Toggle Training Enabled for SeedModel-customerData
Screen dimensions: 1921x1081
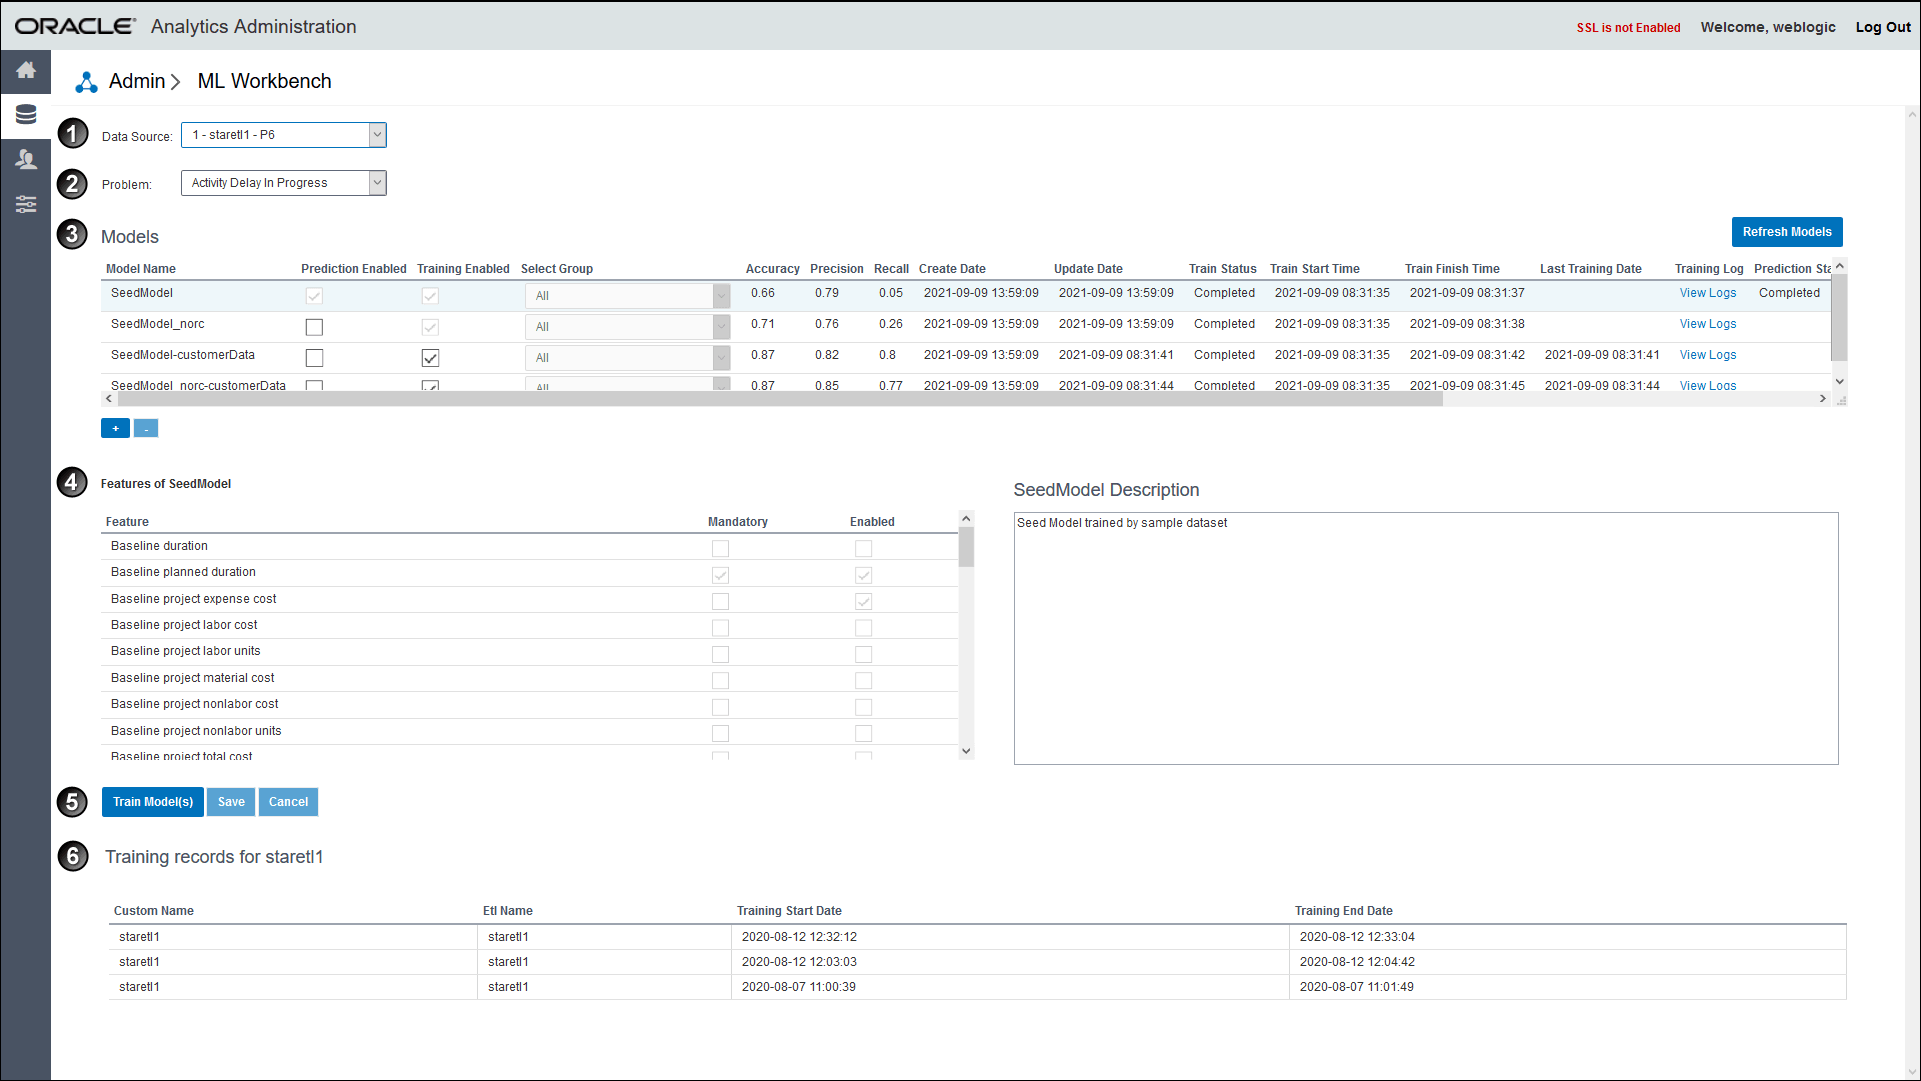[430, 358]
